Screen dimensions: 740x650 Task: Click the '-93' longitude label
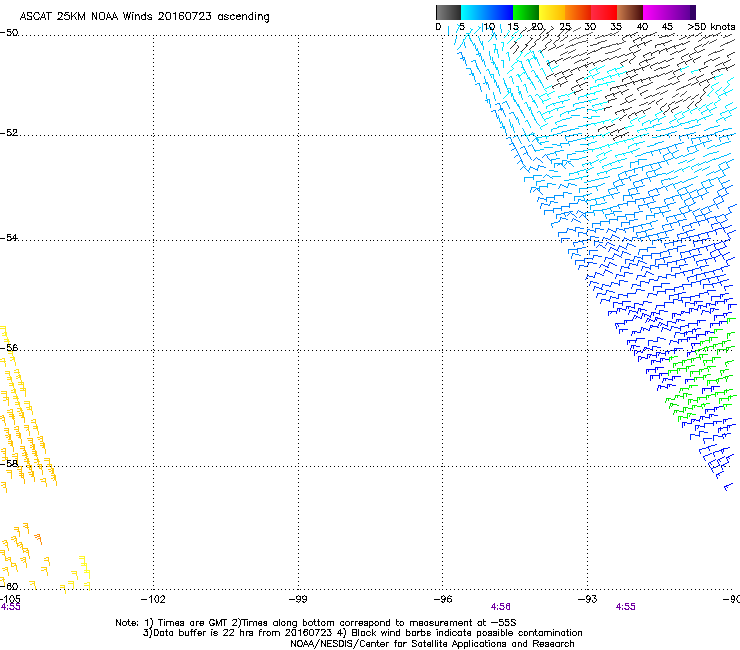[587, 599]
